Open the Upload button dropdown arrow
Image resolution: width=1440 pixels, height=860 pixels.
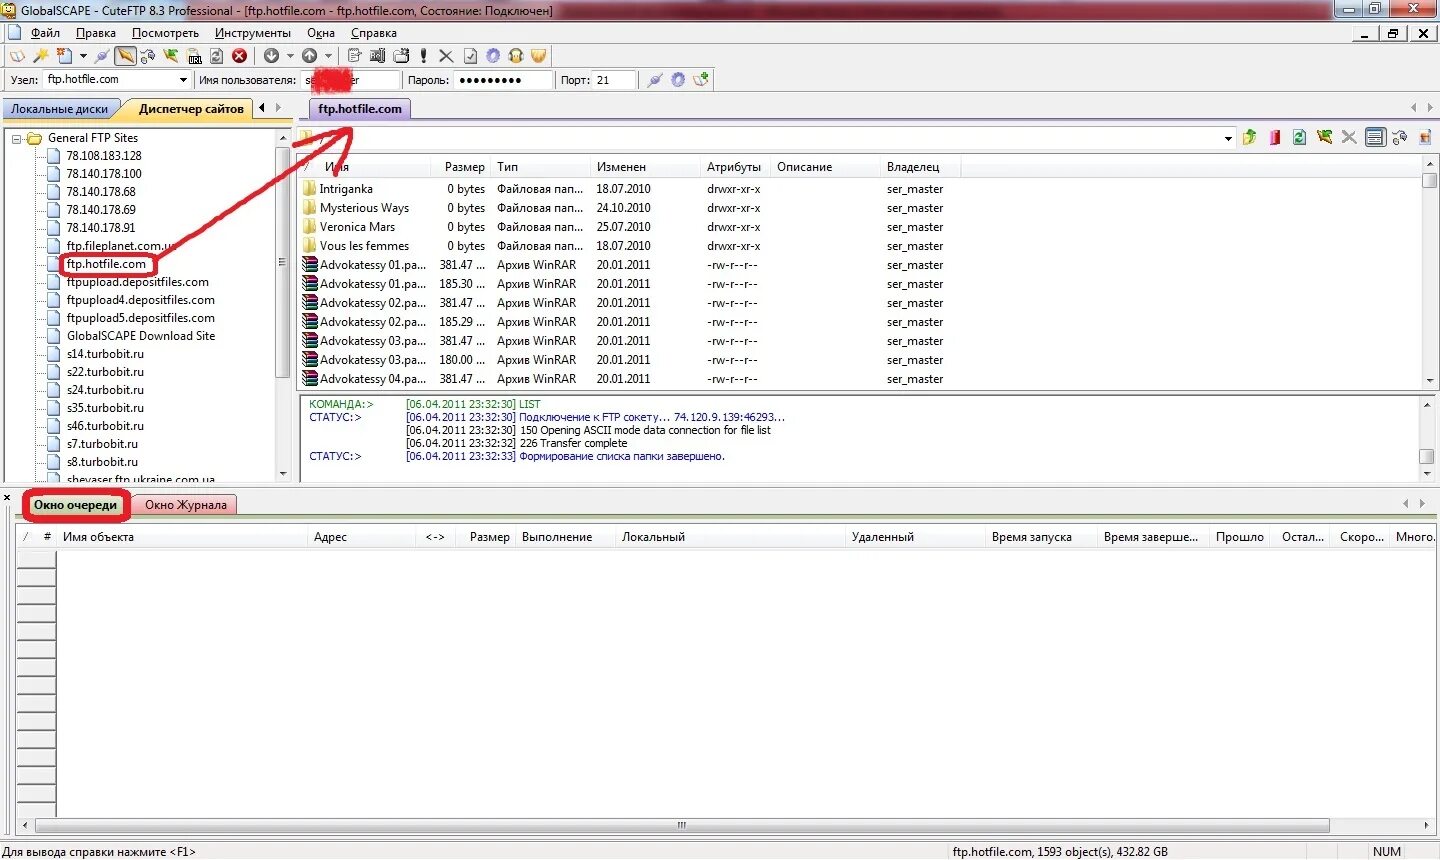coord(328,56)
